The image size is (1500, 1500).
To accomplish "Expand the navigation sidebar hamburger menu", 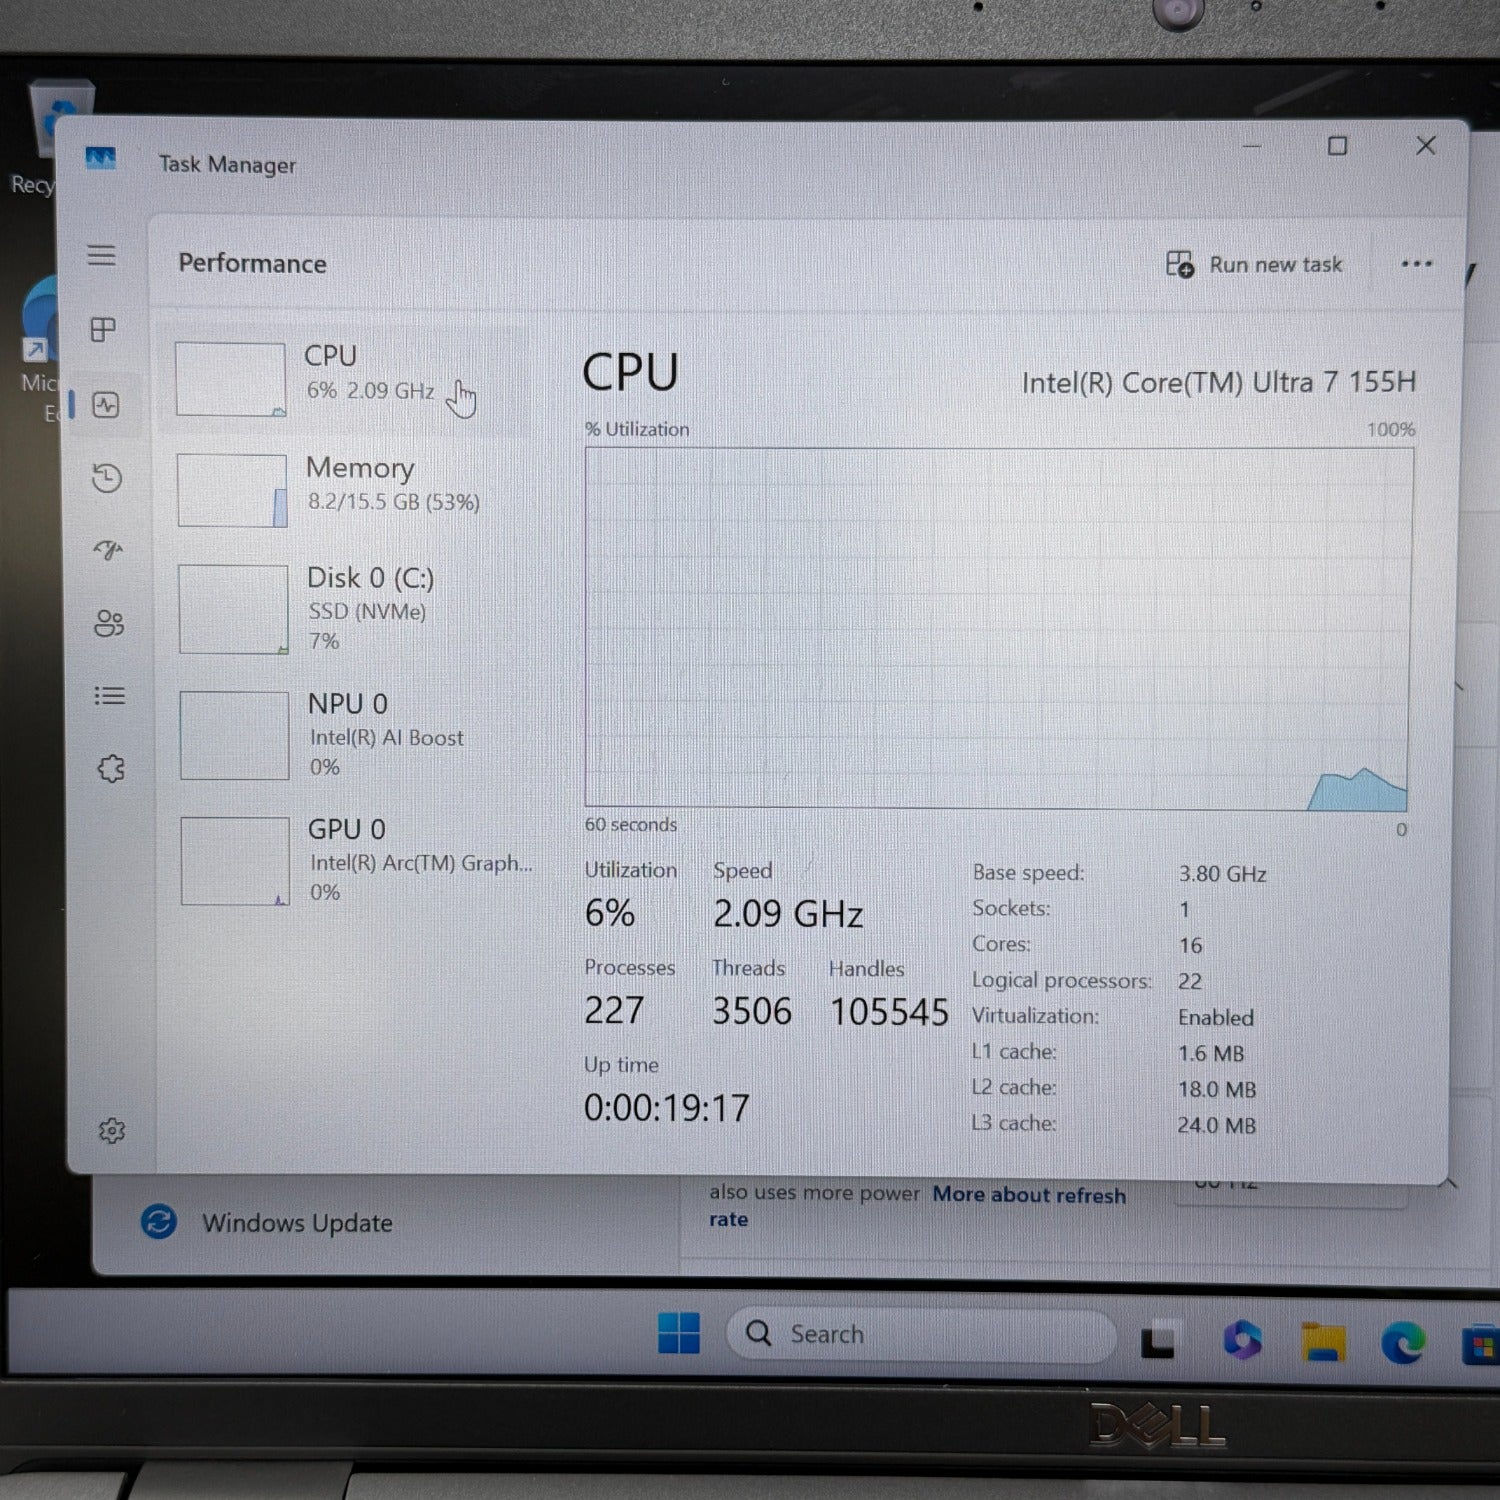I will coord(104,257).
